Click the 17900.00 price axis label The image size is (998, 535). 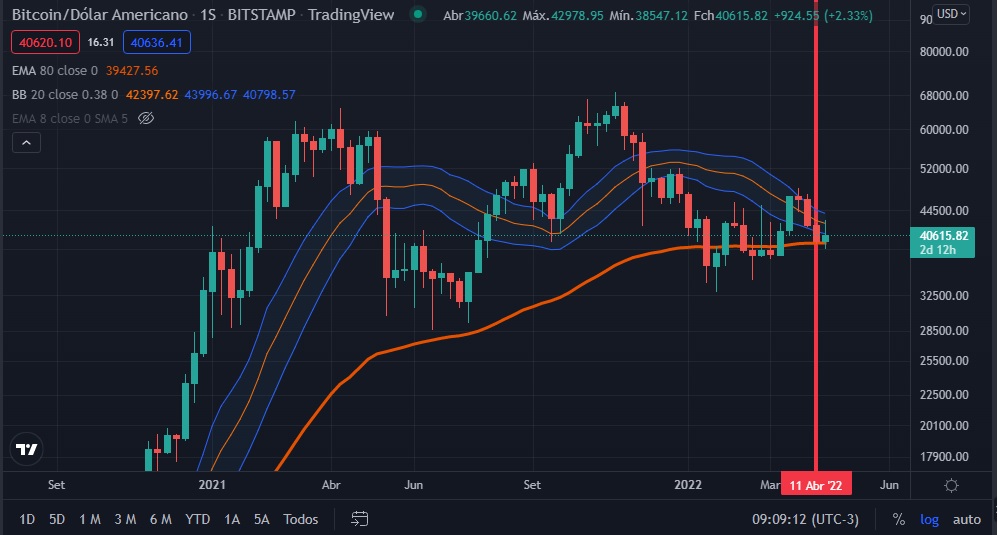[944, 457]
